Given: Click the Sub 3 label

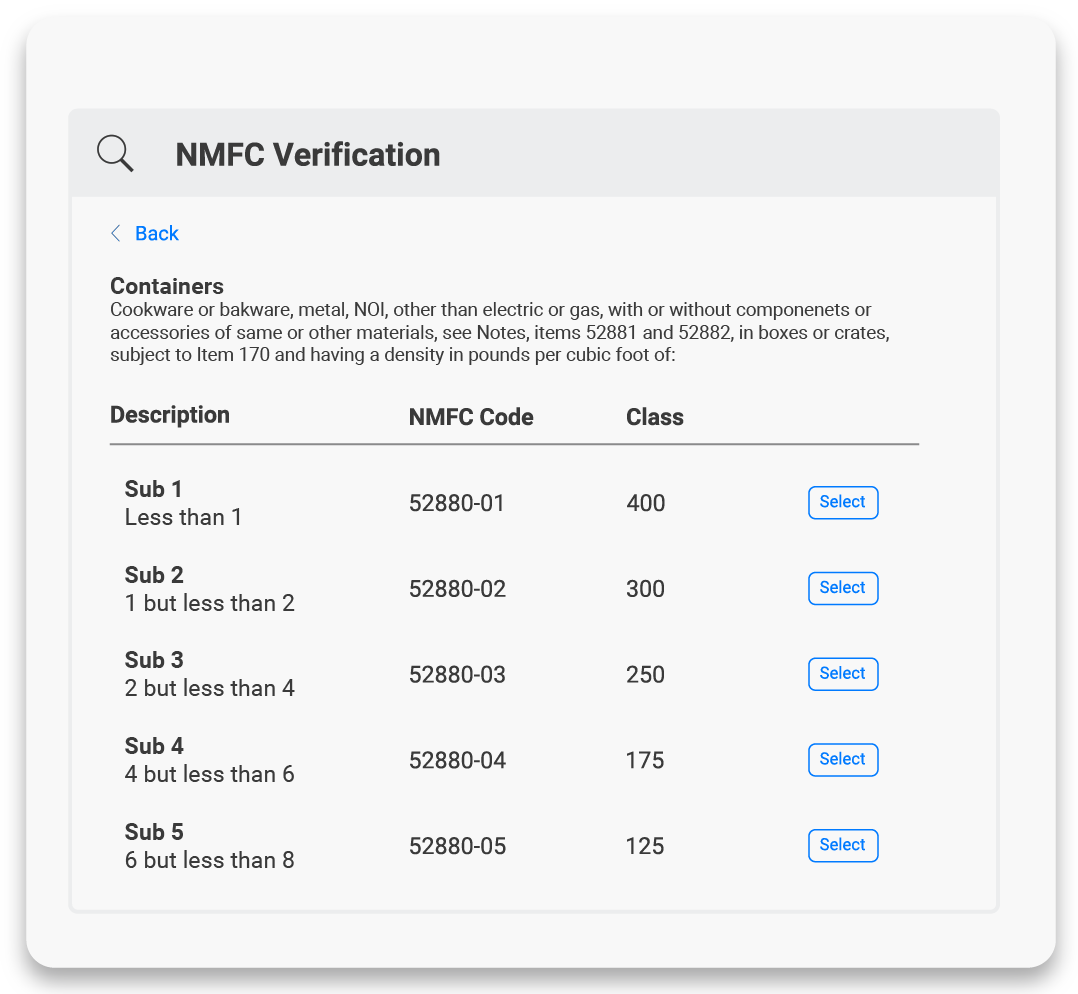Looking at the screenshot, I should pos(154,660).
